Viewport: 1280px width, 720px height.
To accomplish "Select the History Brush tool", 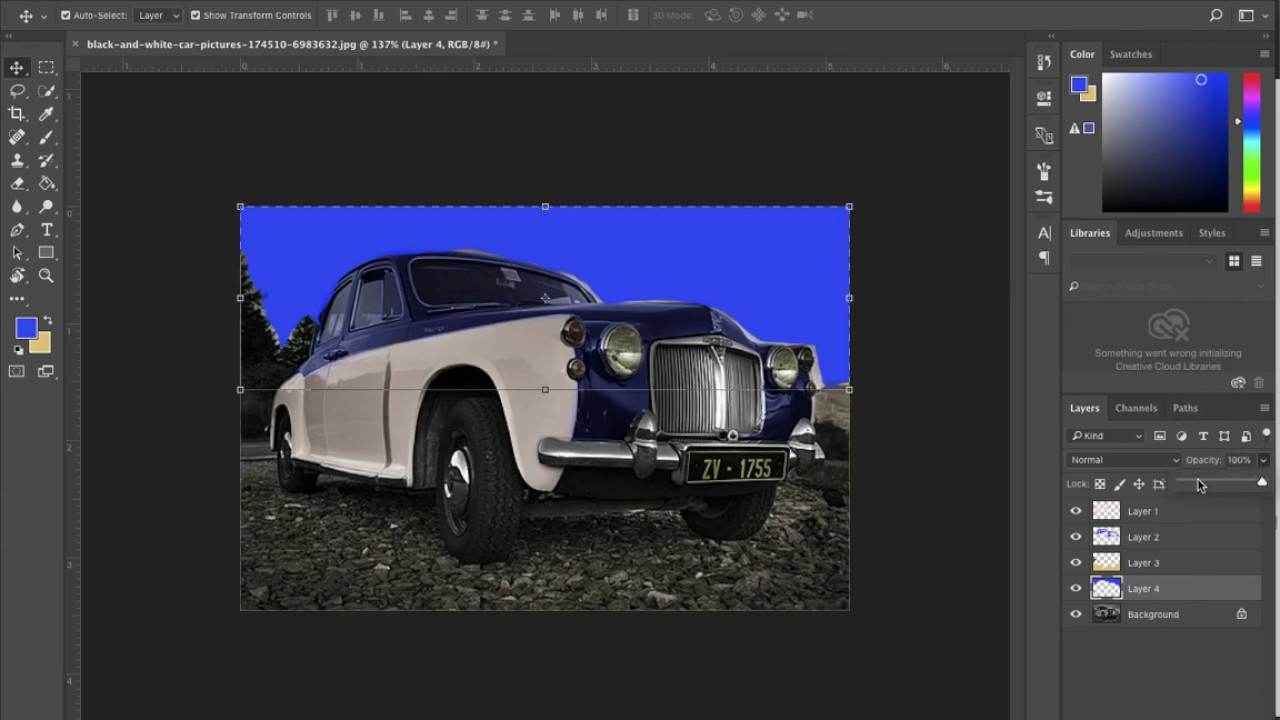I will 46,160.
